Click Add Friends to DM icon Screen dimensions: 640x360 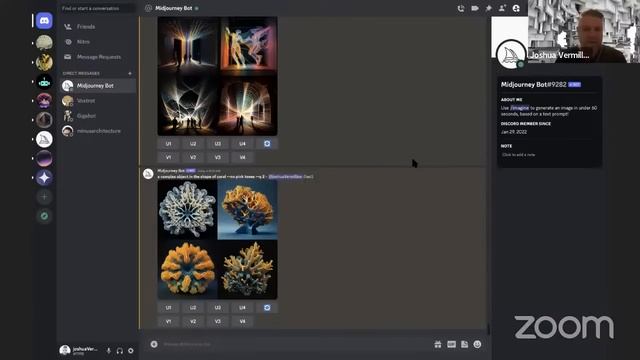pyautogui.click(x=502, y=8)
